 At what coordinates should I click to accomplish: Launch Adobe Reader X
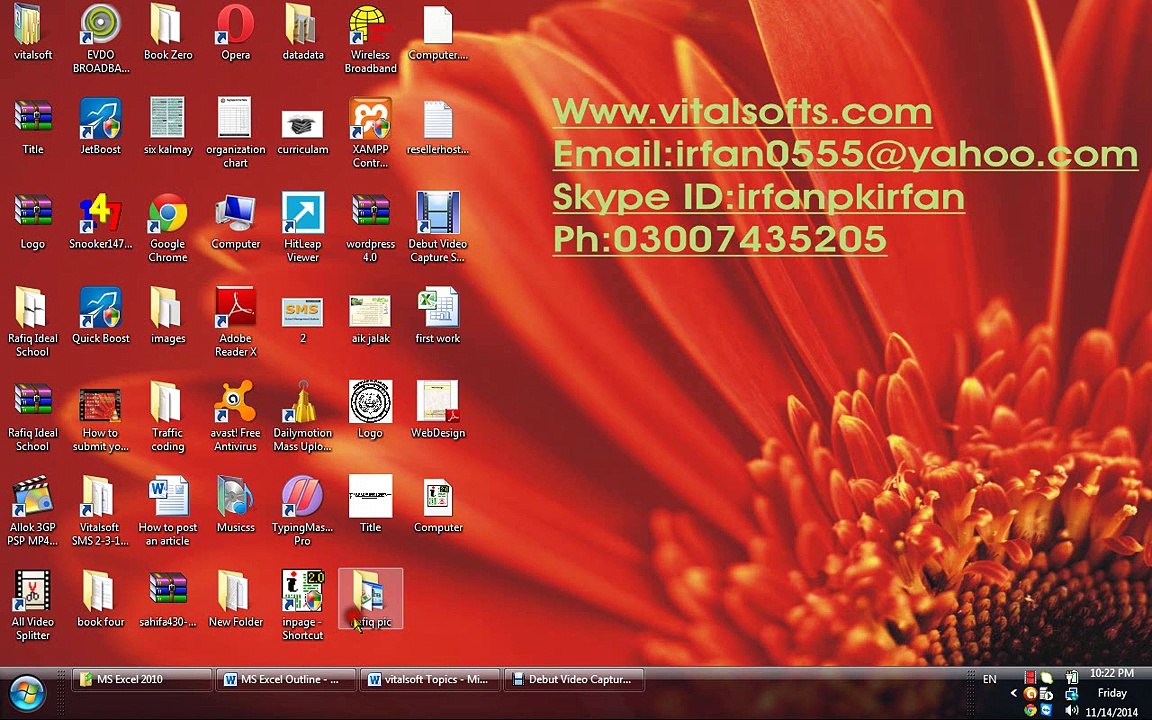click(x=235, y=322)
